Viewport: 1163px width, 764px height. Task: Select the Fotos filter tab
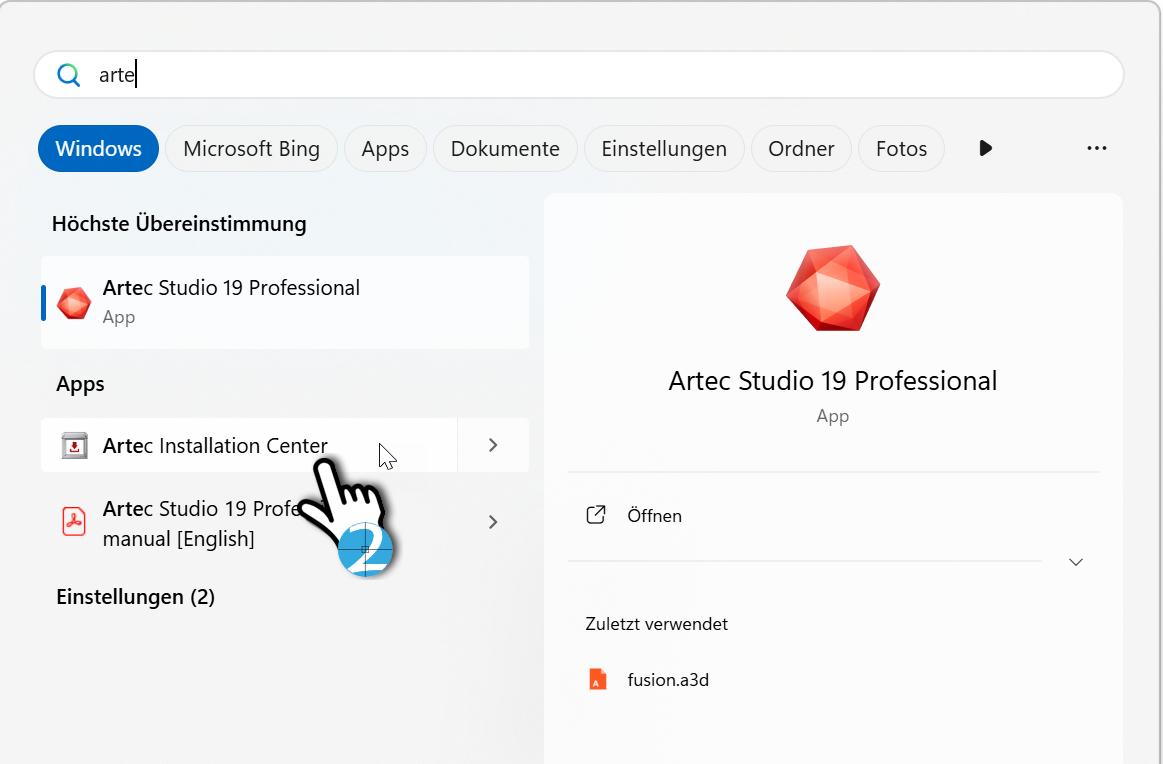tap(901, 148)
